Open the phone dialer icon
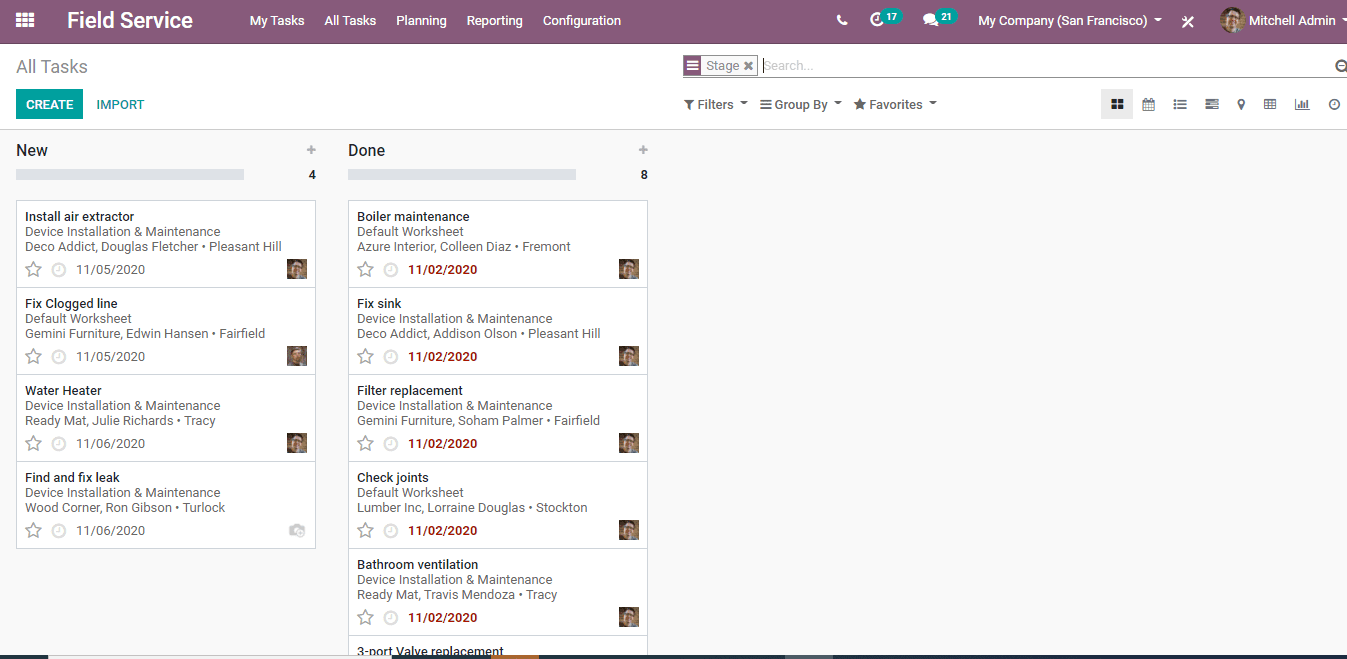Screen dimensions: 1347x659 [x=842, y=20]
